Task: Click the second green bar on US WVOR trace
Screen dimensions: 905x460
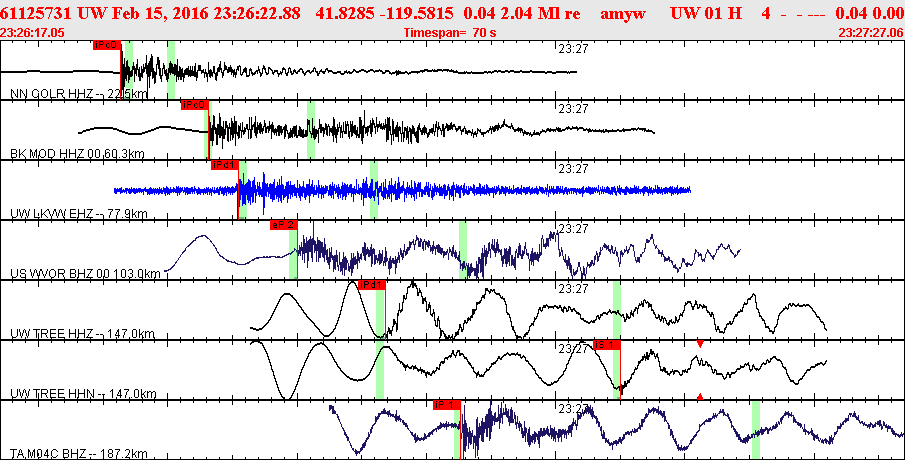Action: 463,250
